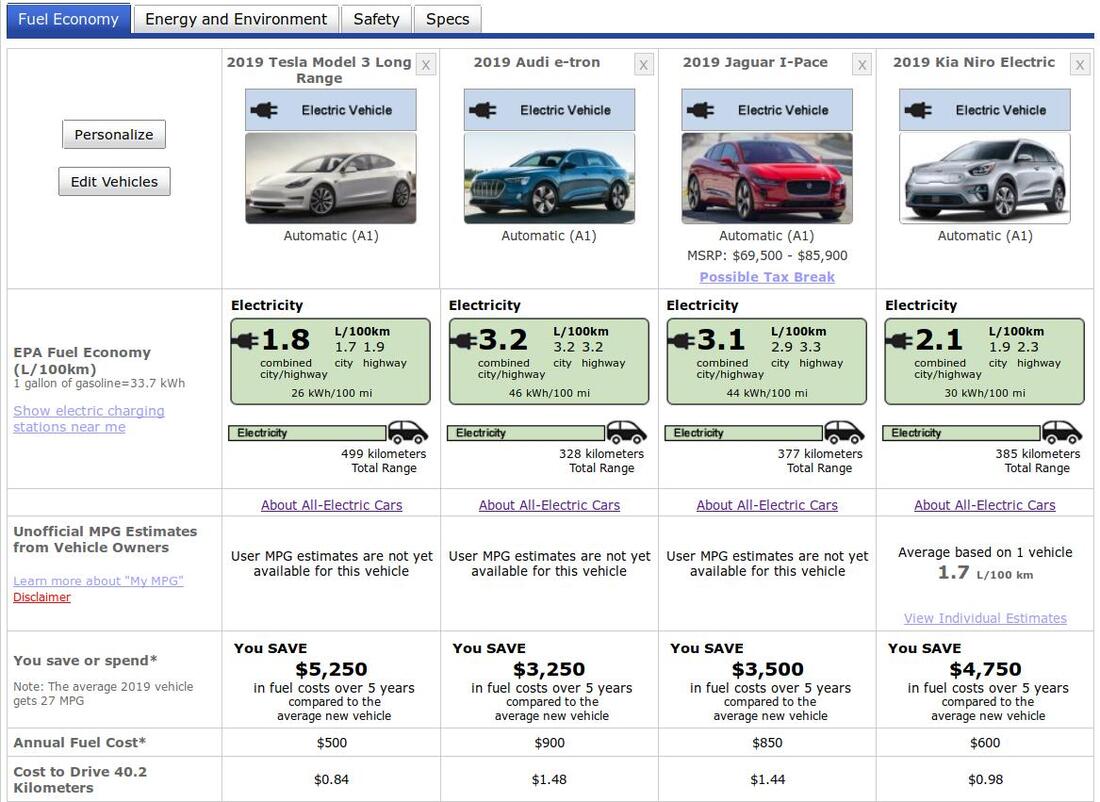Click the red Disclaimer link
The image size is (1100, 802).
tap(42, 597)
